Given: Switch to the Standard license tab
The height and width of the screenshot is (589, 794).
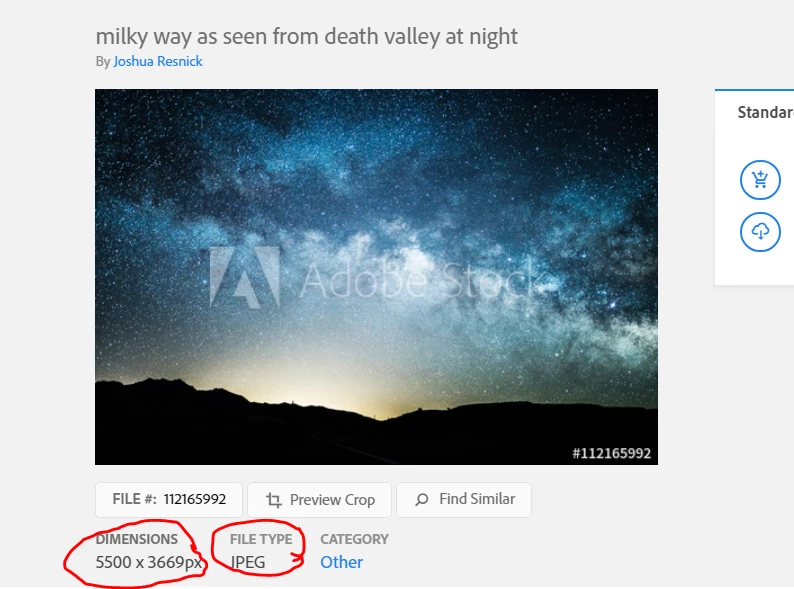Looking at the screenshot, I should [x=765, y=112].
